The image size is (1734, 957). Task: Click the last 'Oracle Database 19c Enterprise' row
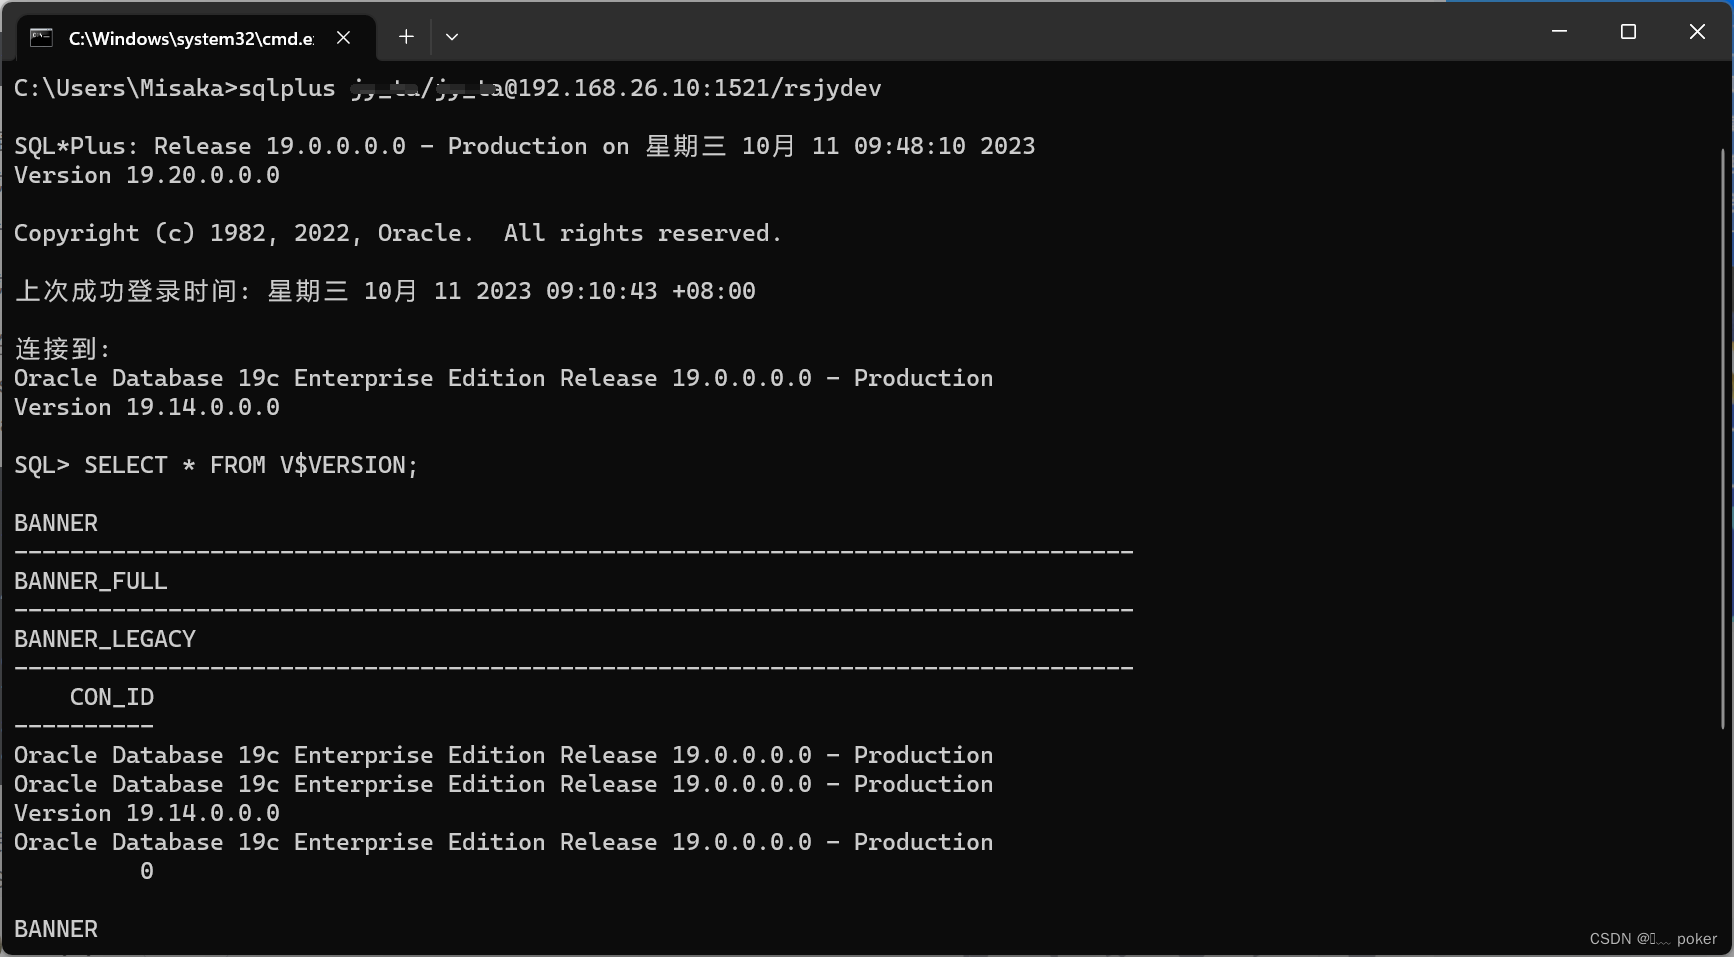coord(503,842)
